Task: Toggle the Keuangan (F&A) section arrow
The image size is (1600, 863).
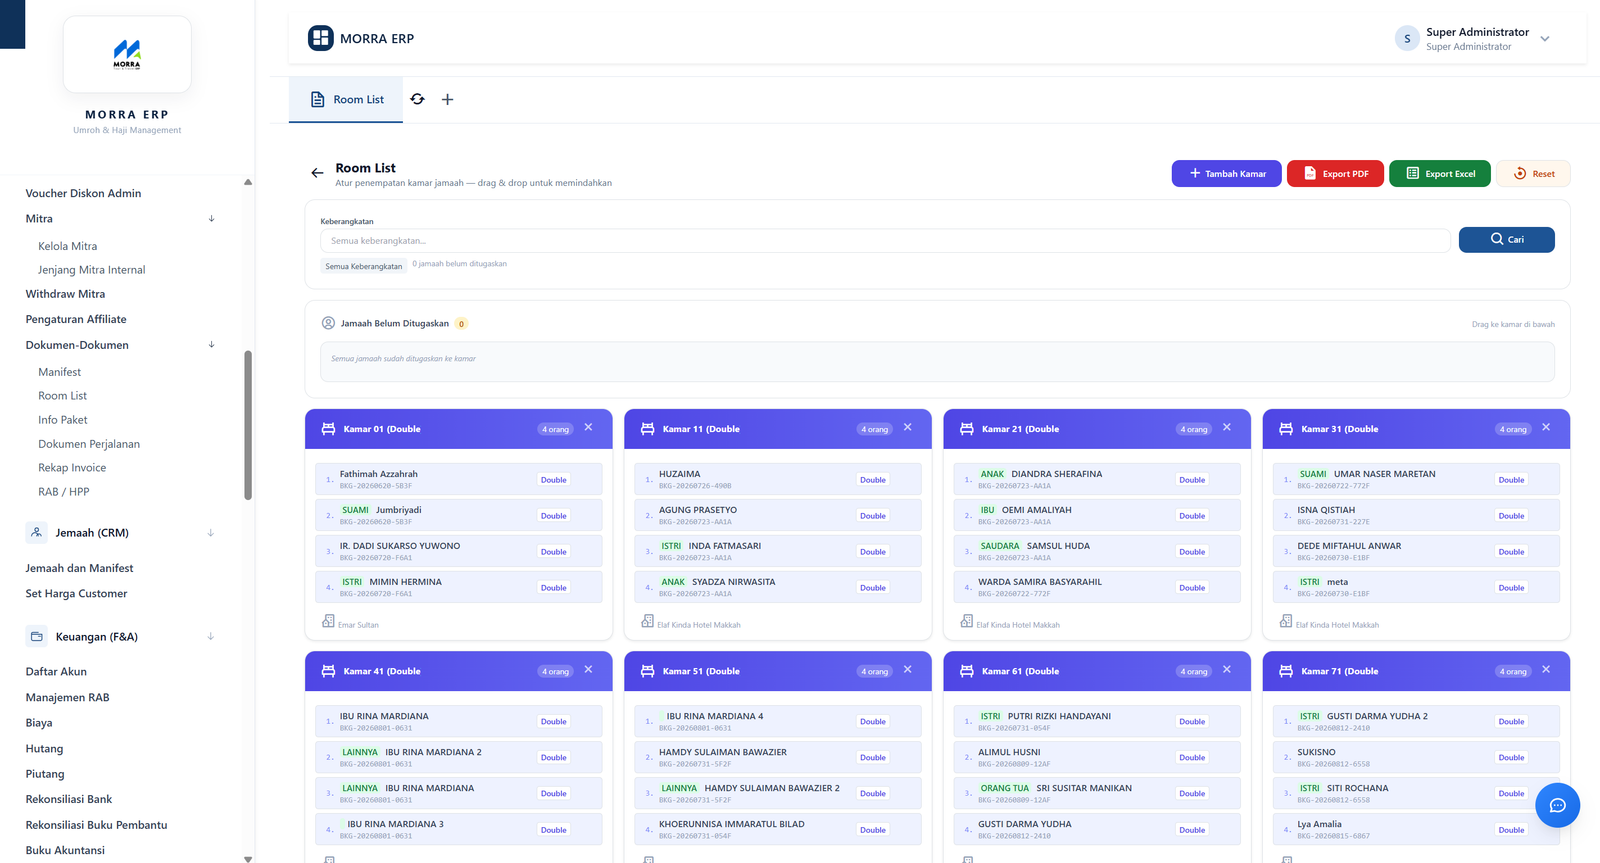Action: 211,637
